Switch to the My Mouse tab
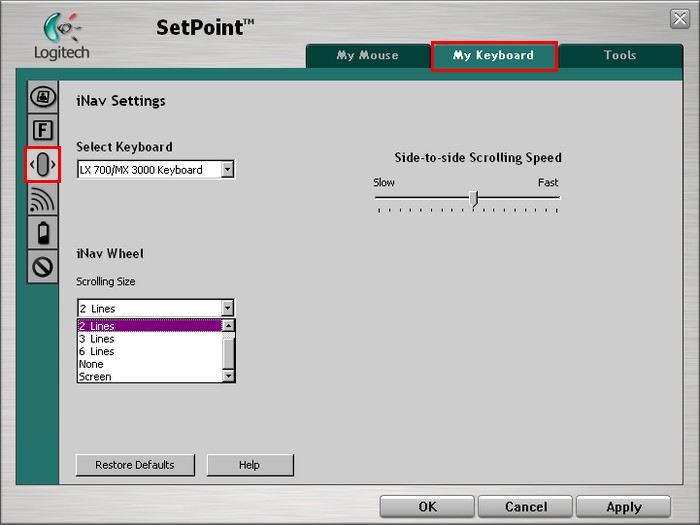The width and height of the screenshot is (700, 525). pos(367,55)
